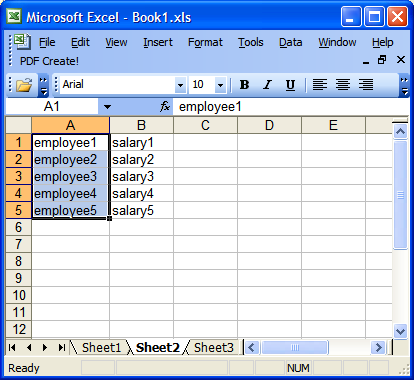
Task: Click the horizontal scrollbar thumb
Action: click(295, 348)
